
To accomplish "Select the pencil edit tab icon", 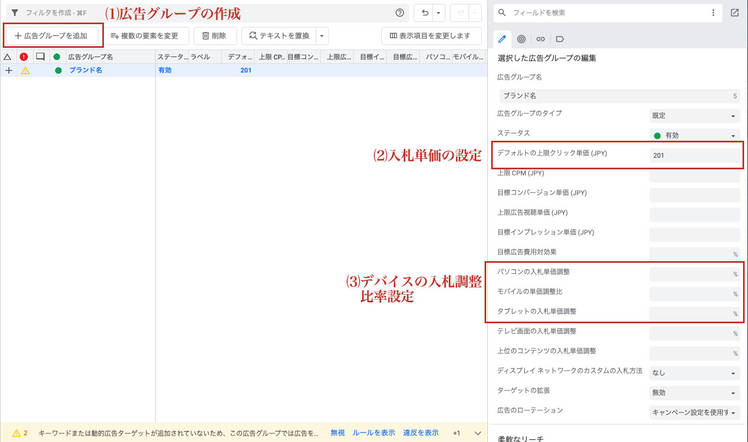I will 502,39.
